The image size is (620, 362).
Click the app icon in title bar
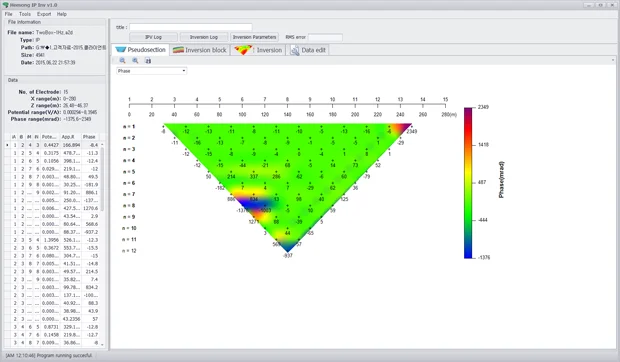pyautogui.click(x=6, y=5)
